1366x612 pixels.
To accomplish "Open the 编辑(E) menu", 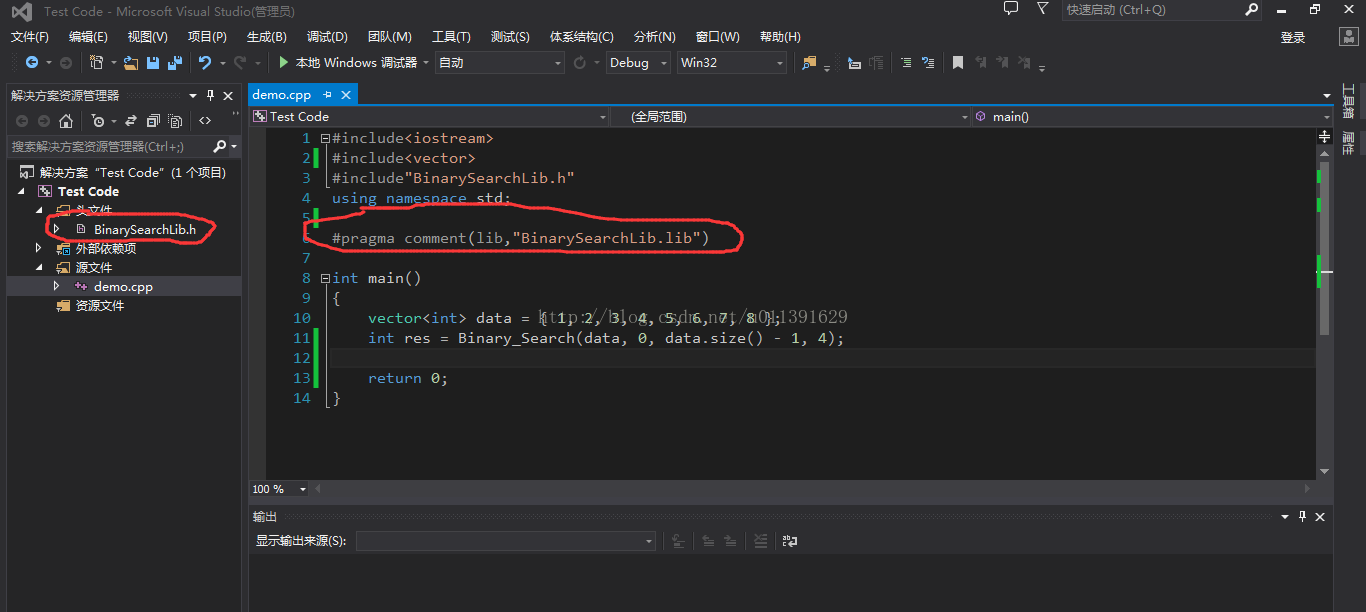I will (x=88, y=37).
